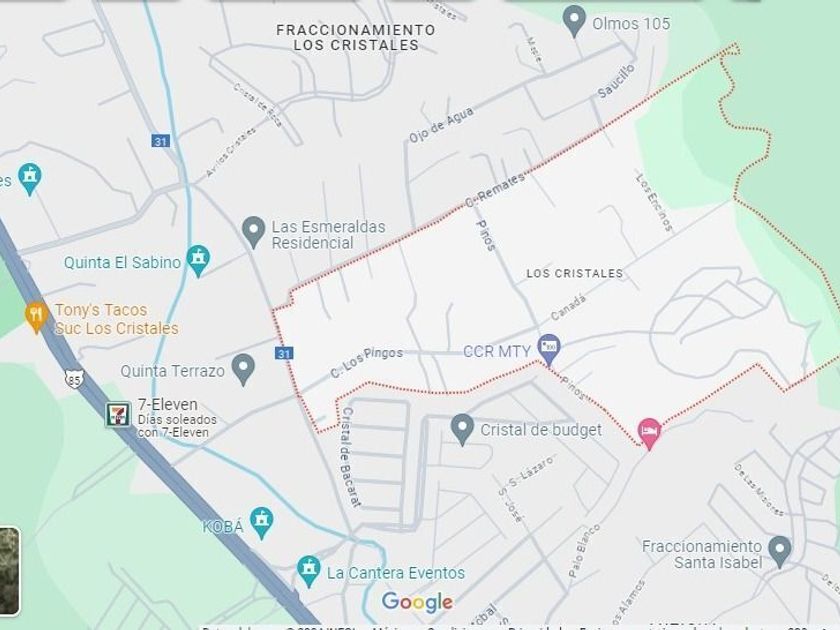840x630 pixels.
Task: Click the pink hotel bed marker
Action: (x=649, y=433)
